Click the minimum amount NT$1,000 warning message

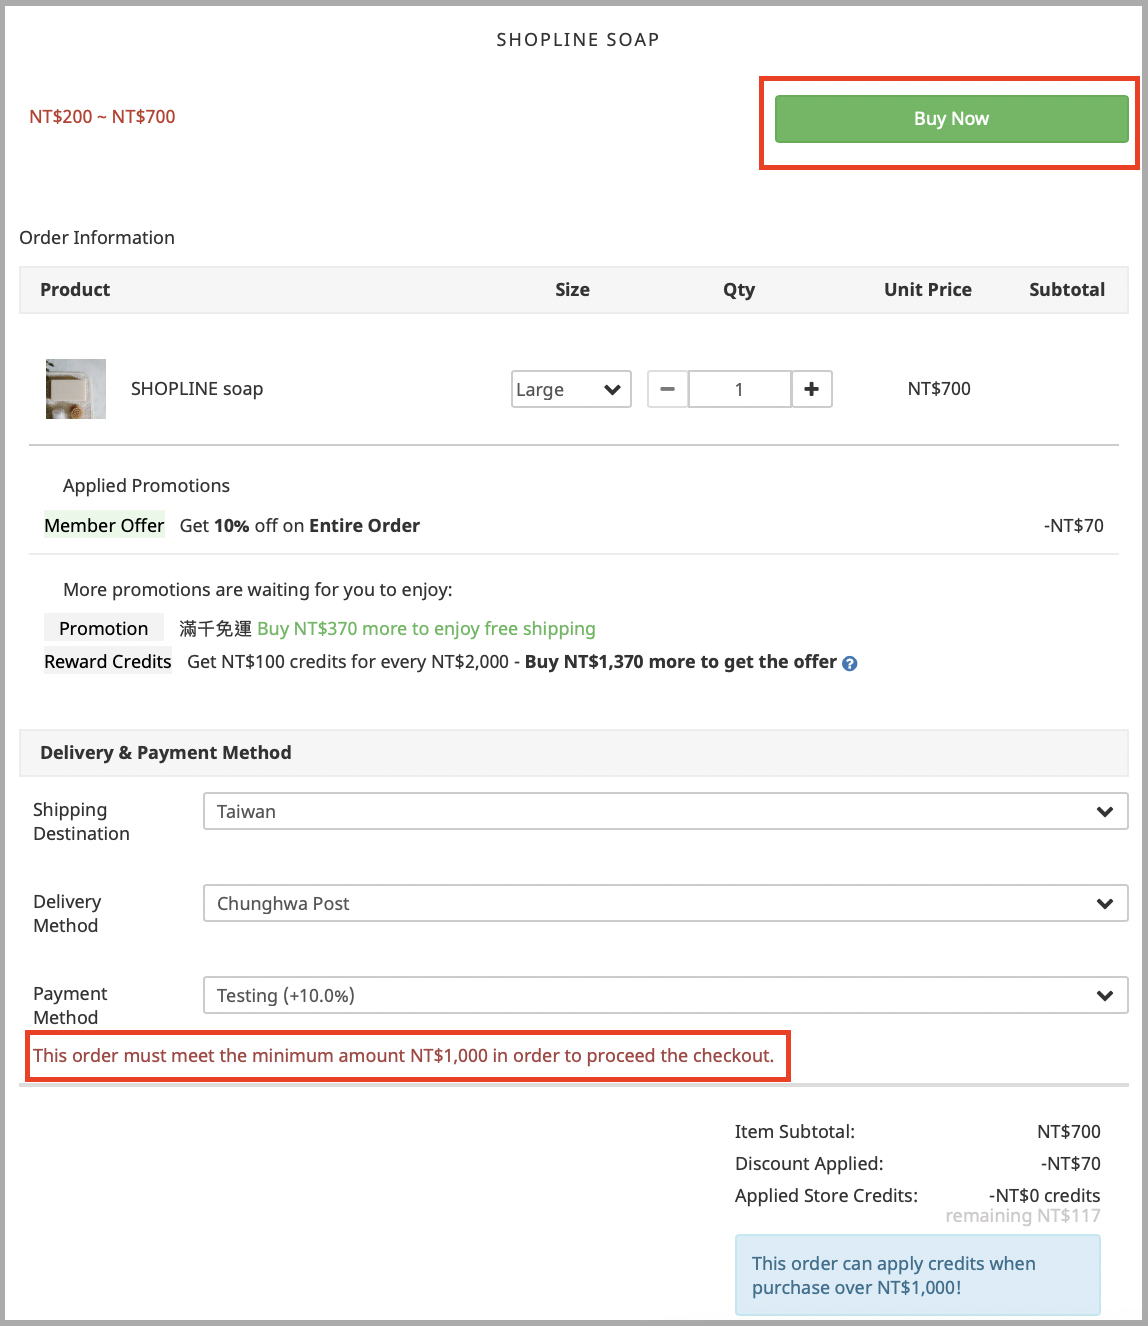pos(404,1056)
